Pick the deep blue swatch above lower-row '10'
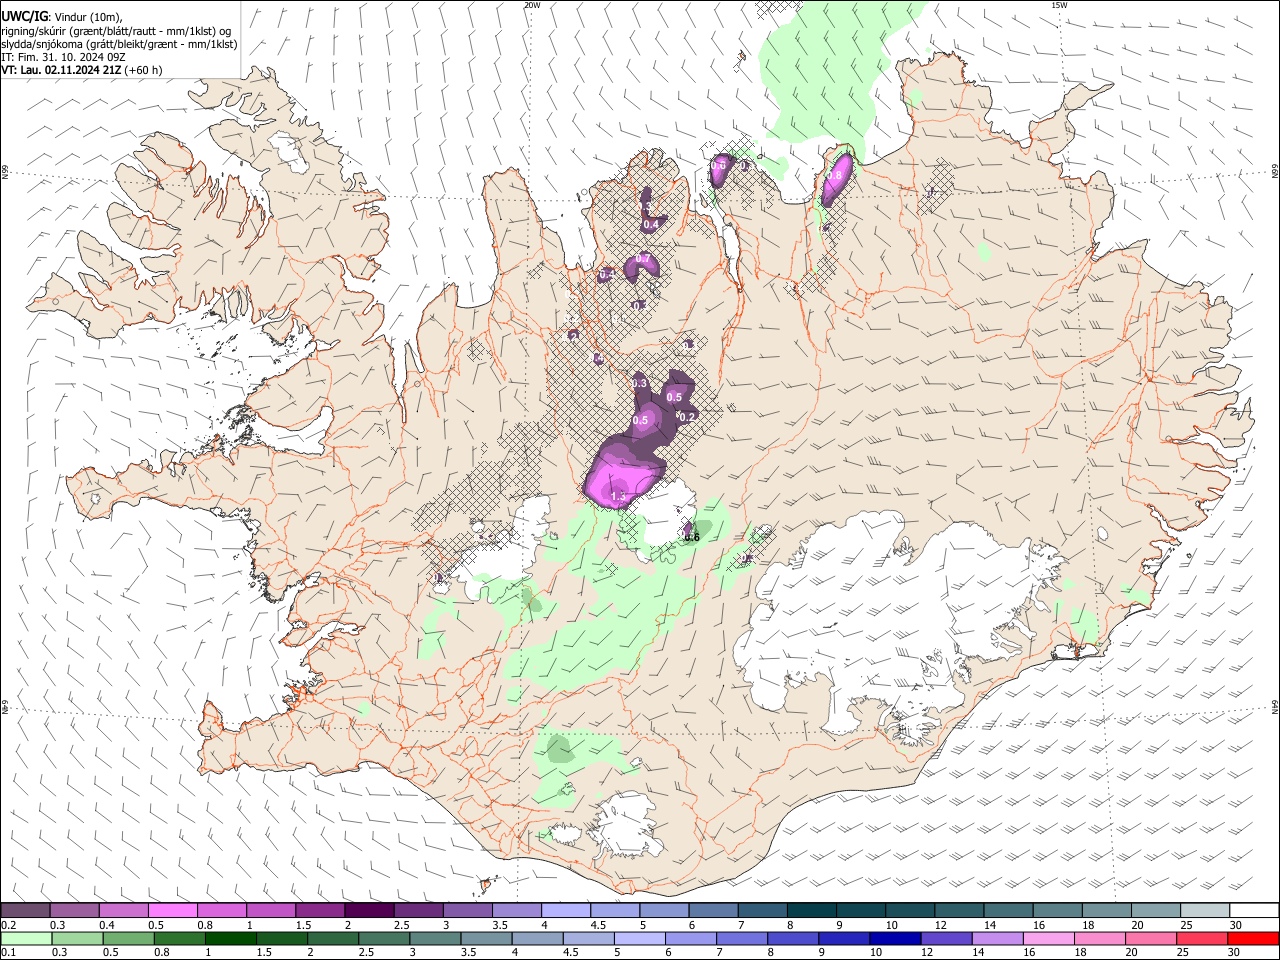 895,938
